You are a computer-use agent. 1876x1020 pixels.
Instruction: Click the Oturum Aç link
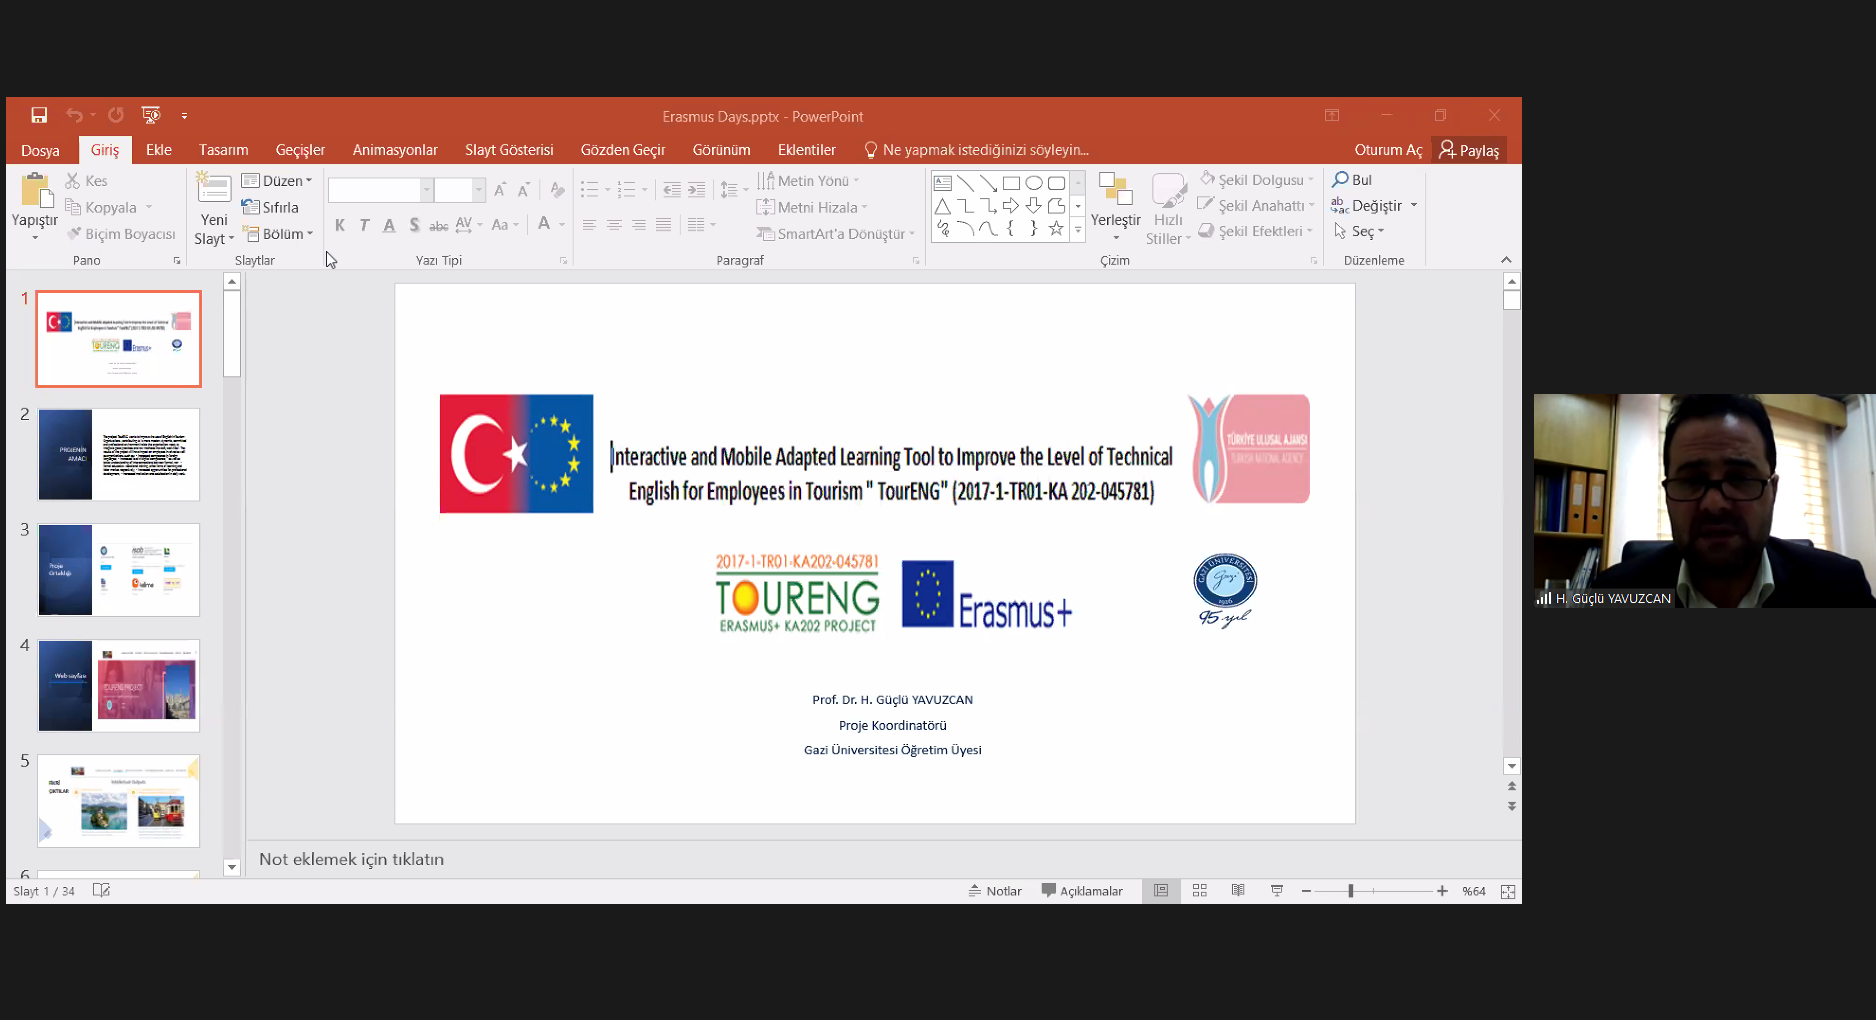[x=1388, y=150]
